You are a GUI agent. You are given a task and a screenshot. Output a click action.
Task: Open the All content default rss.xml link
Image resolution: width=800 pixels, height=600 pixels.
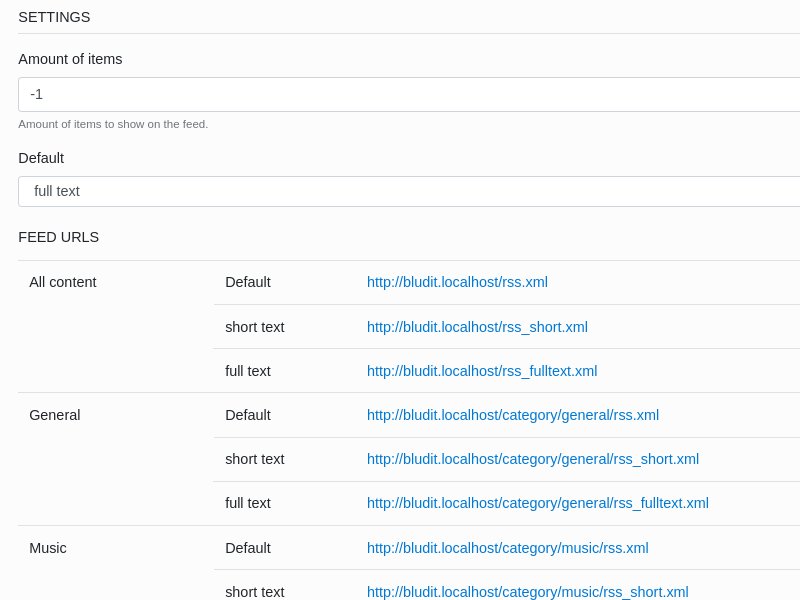(x=457, y=282)
